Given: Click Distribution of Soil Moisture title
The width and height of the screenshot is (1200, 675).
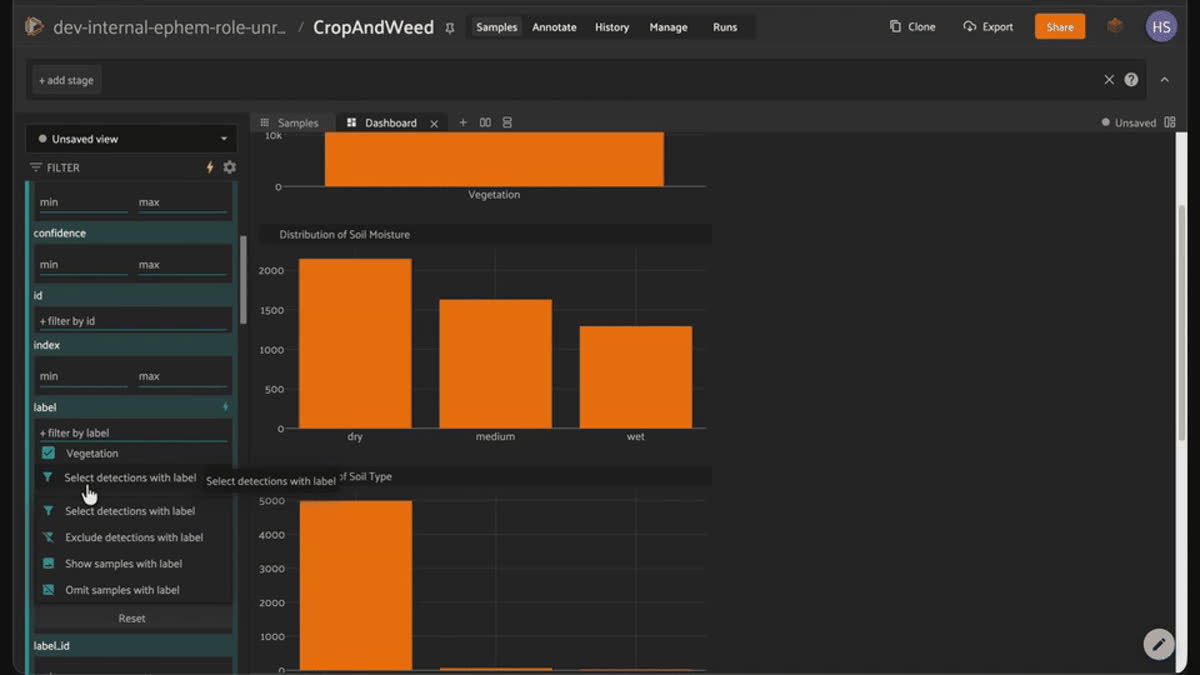Looking at the screenshot, I should click(344, 235).
